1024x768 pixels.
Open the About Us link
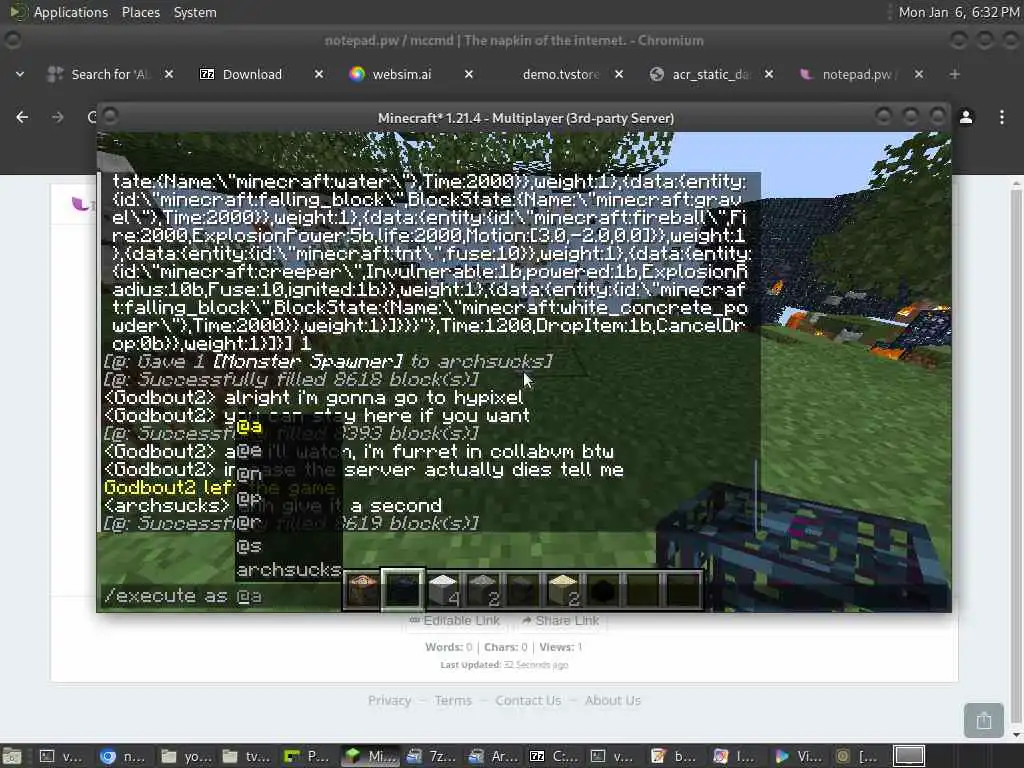coord(613,701)
